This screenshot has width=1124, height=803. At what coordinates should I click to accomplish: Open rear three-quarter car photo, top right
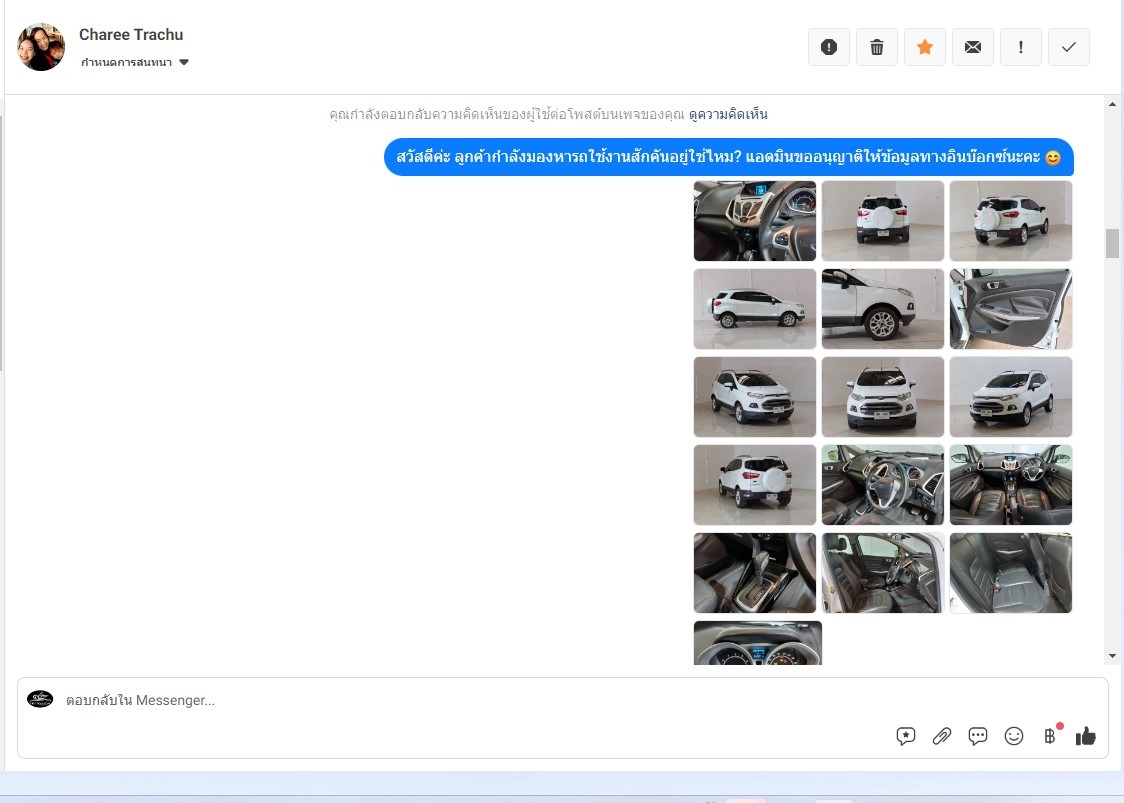pos(1011,221)
